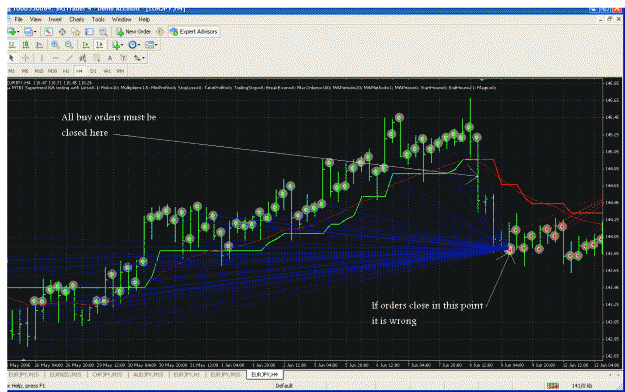625x392 pixels.
Task: Select the Vertical Line drawing tool
Action: pos(41,58)
